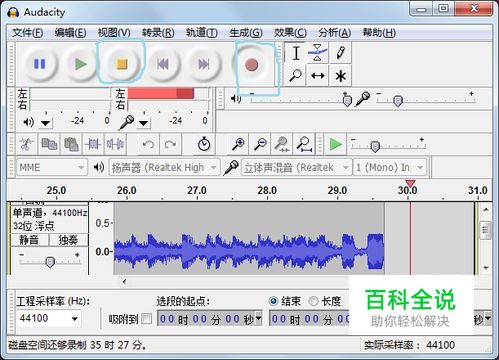Screen dimensions: 499x360
Task: Open the 效果(C) menu
Action: click(290, 33)
